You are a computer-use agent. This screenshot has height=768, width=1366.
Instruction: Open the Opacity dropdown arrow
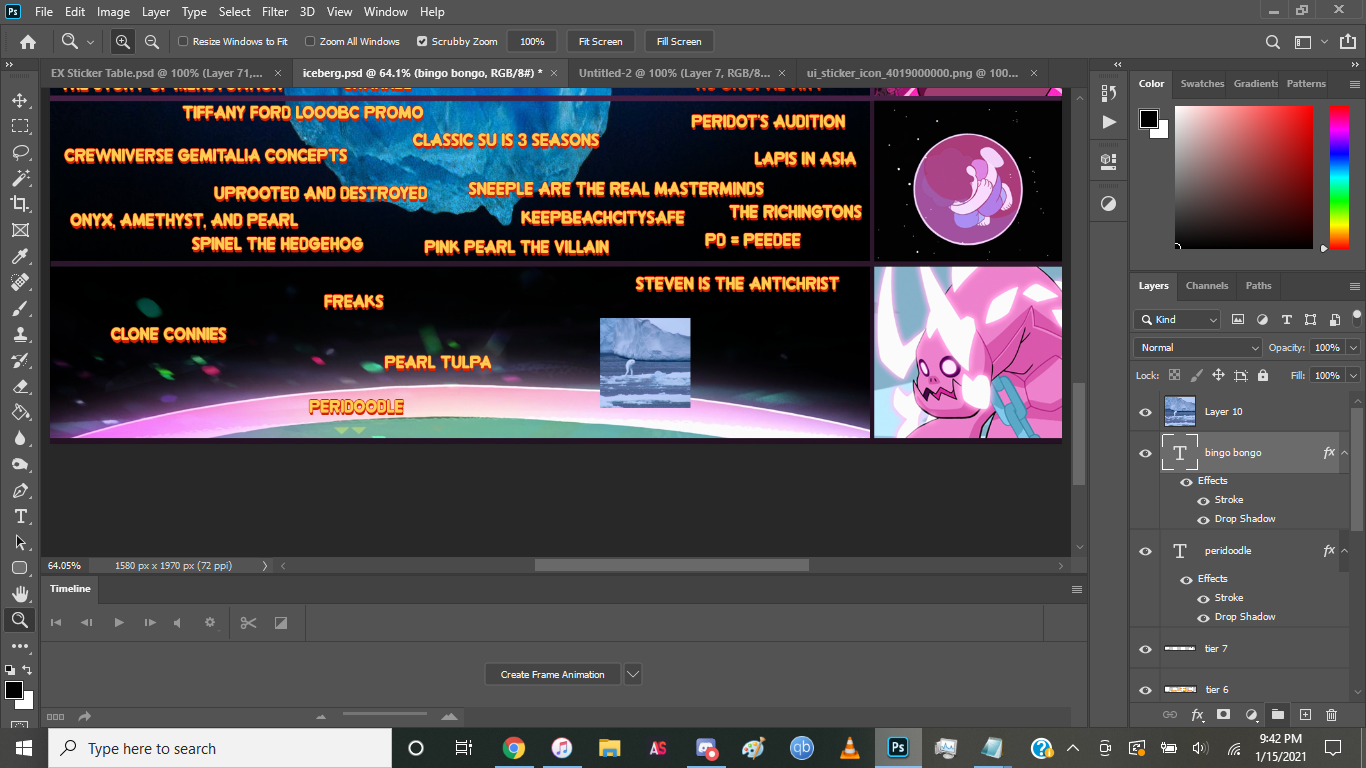click(1353, 348)
